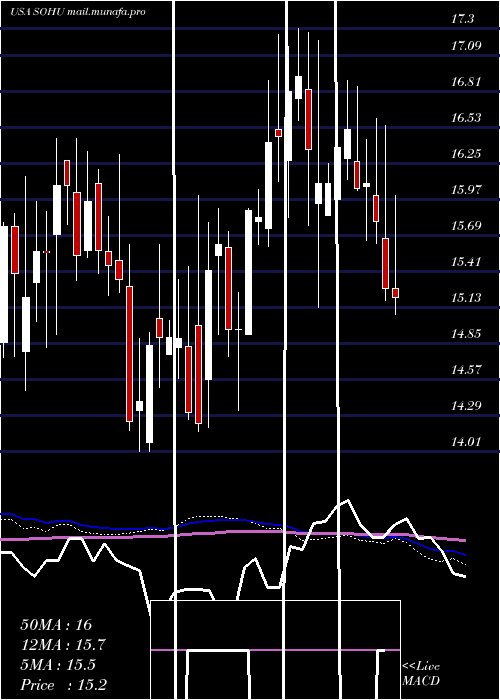Select the 16.81 price axis label
Viewport: 500px width, 700px height.
click(467, 82)
